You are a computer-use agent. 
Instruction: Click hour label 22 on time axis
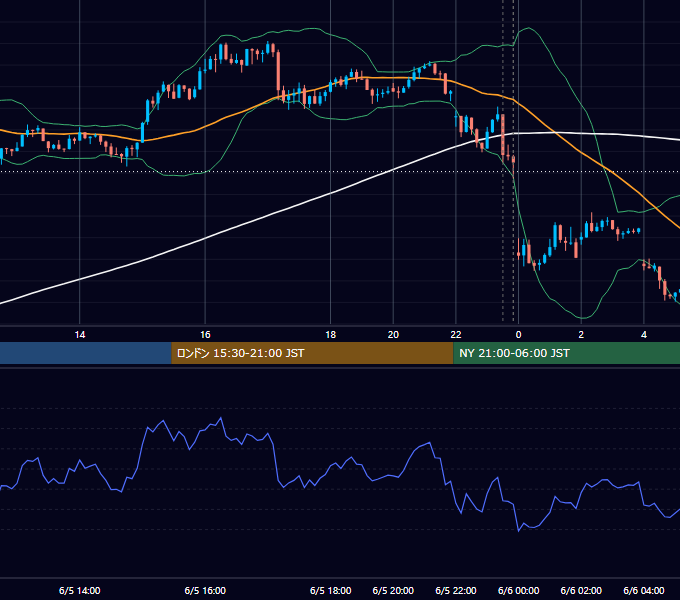(x=456, y=335)
